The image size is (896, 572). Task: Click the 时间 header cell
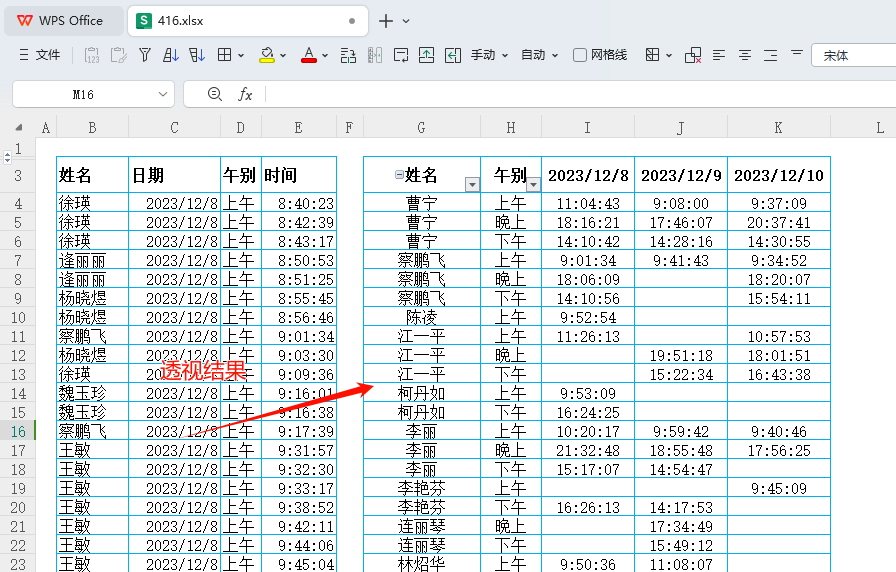coord(299,175)
